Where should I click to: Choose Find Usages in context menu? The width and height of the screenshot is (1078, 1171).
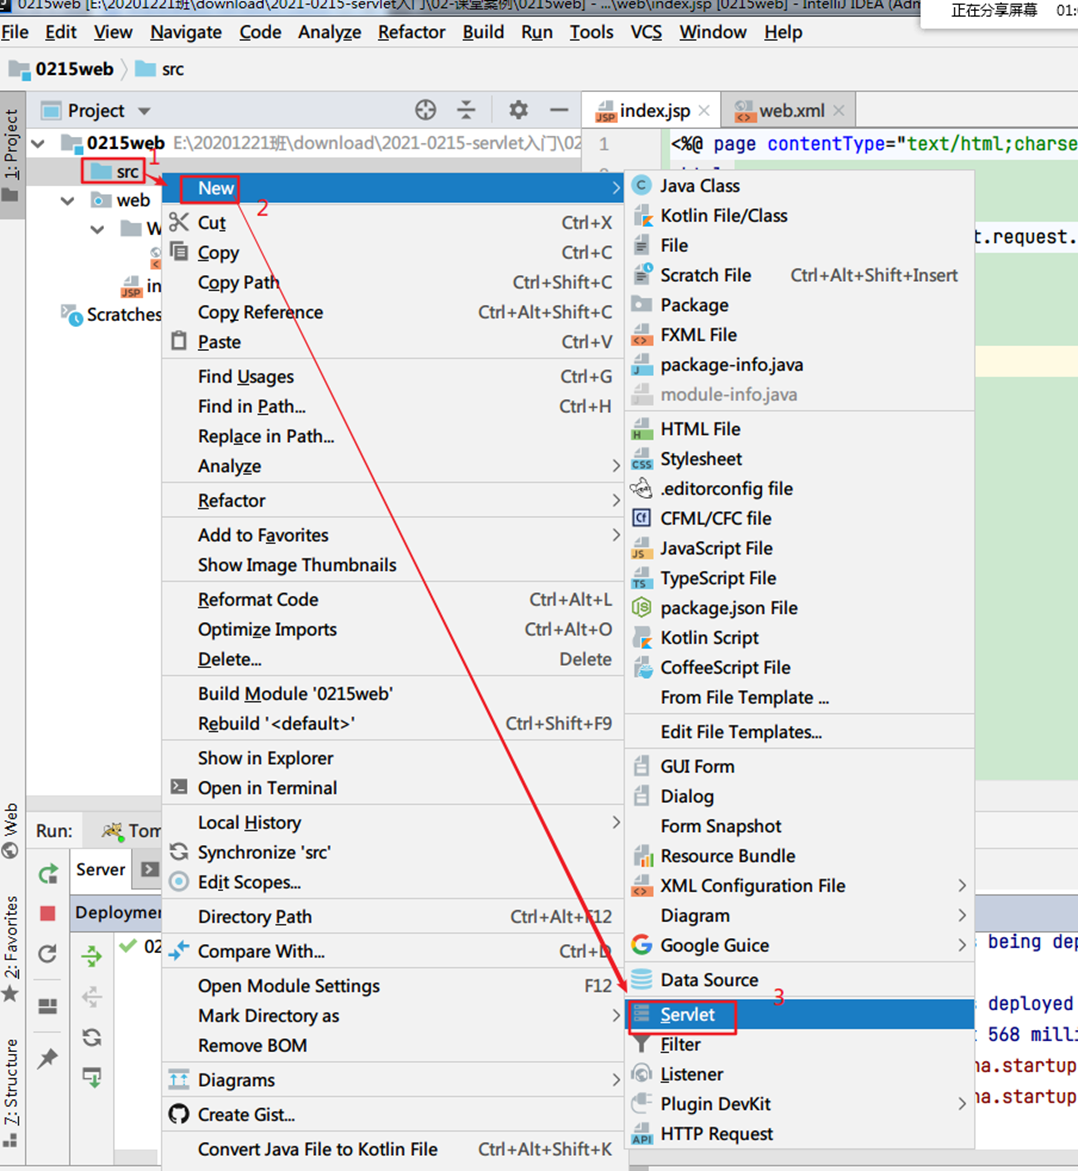[393, 377]
